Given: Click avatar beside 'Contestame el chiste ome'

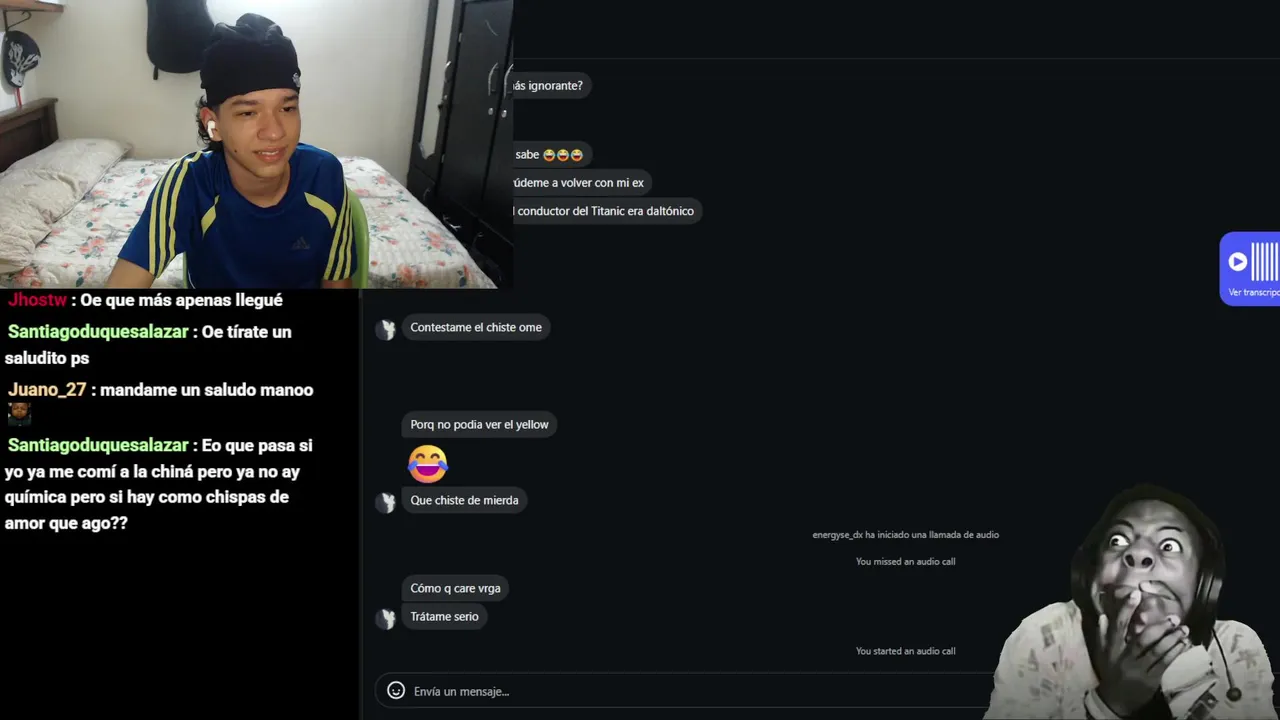Looking at the screenshot, I should tap(386, 329).
